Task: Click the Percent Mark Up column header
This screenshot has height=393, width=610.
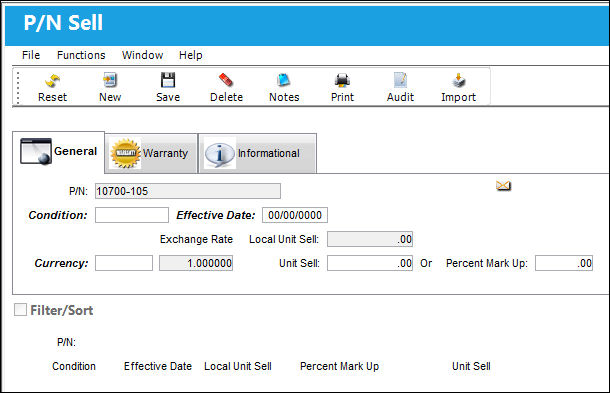Action: point(339,366)
